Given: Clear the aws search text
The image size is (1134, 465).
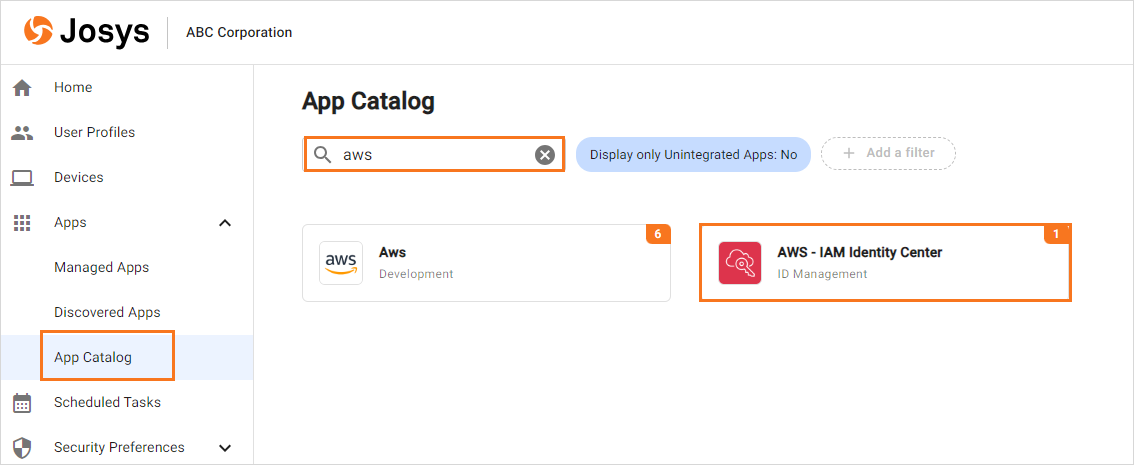Looking at the screenshot, I should point(545,154).
